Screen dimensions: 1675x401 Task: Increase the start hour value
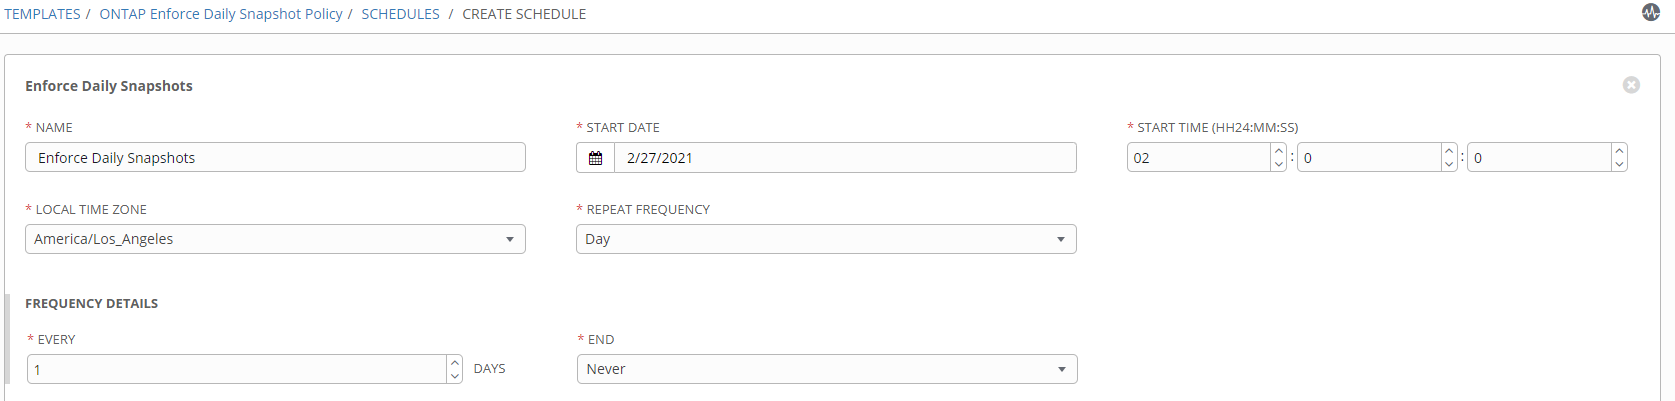tap(1279, 151)
